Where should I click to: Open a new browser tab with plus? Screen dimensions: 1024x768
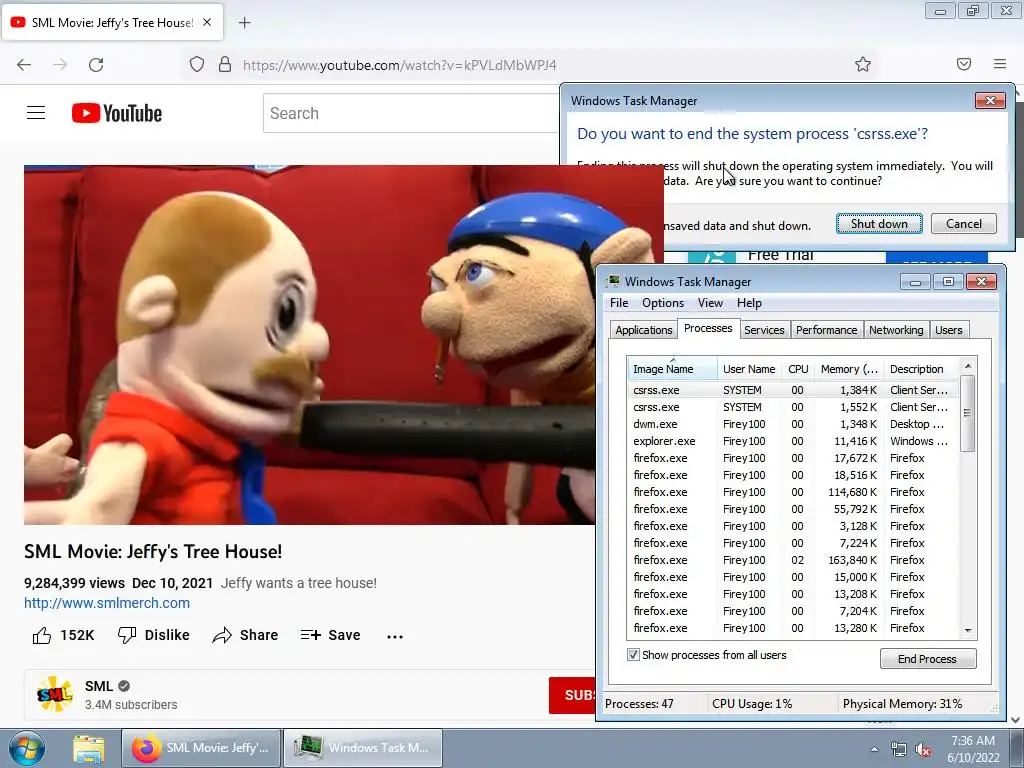pos(244,23)
